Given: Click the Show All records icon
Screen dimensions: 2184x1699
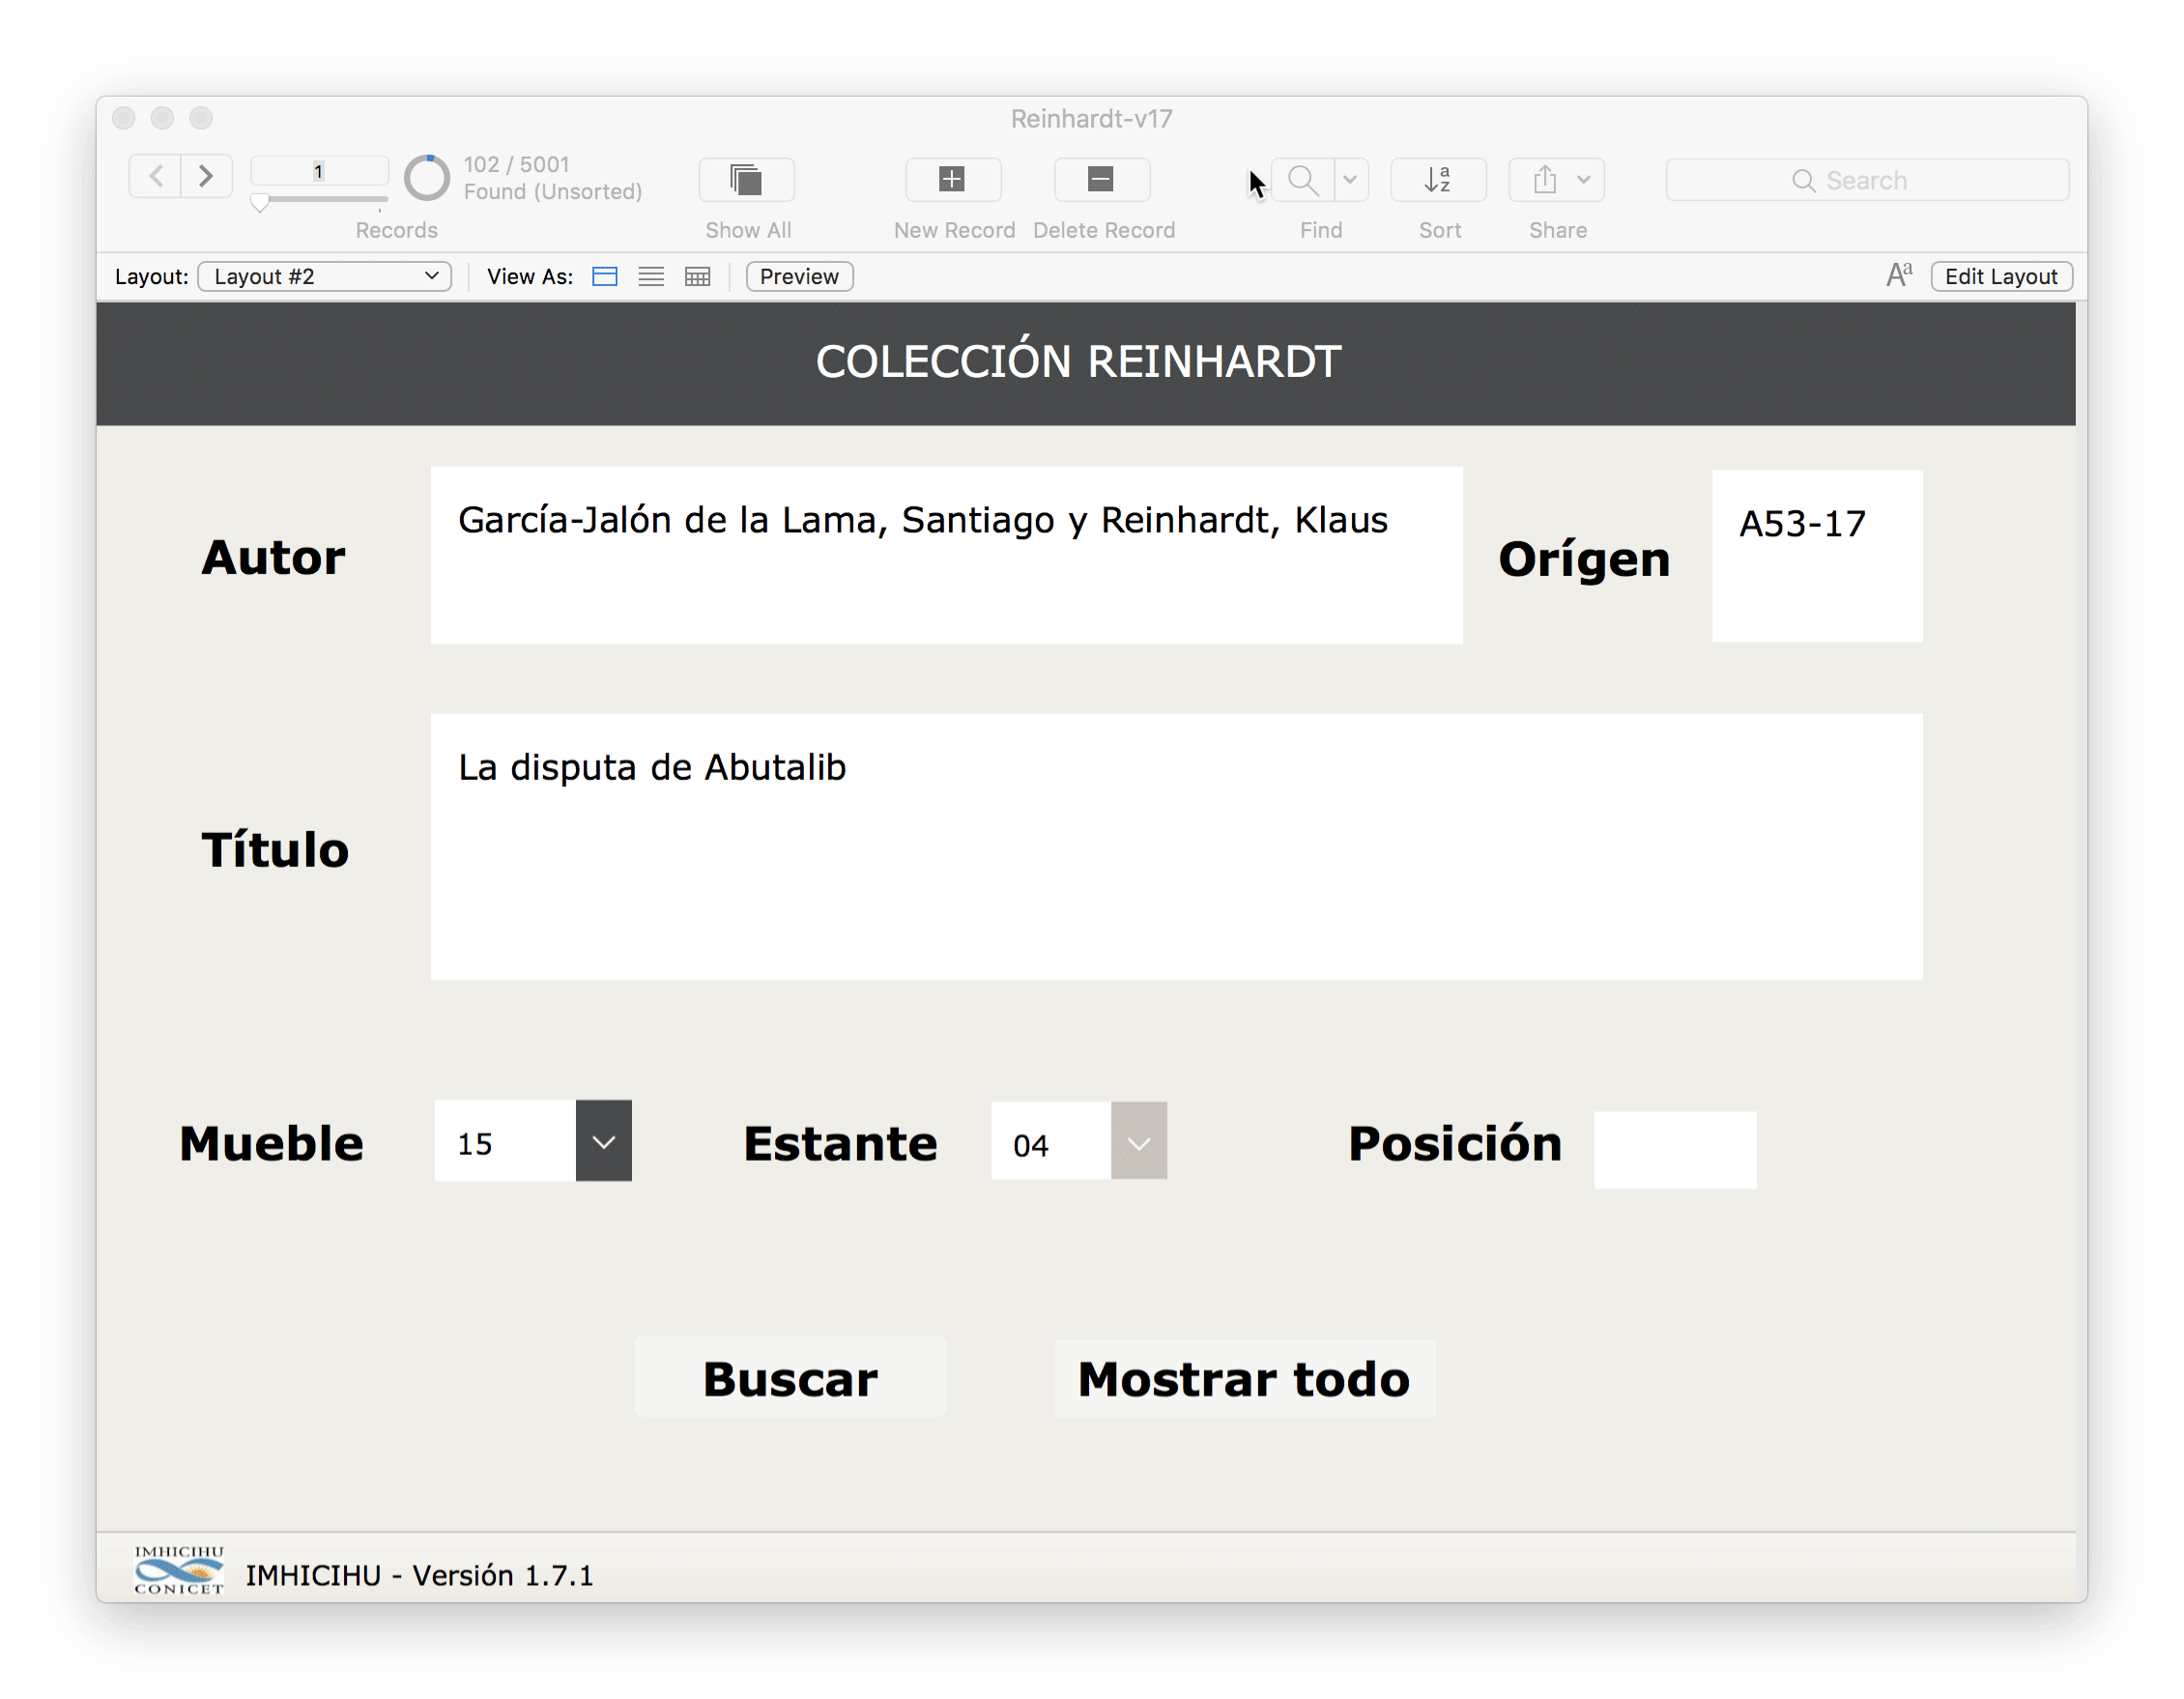Looking at the screenshot, I should 746,180.
